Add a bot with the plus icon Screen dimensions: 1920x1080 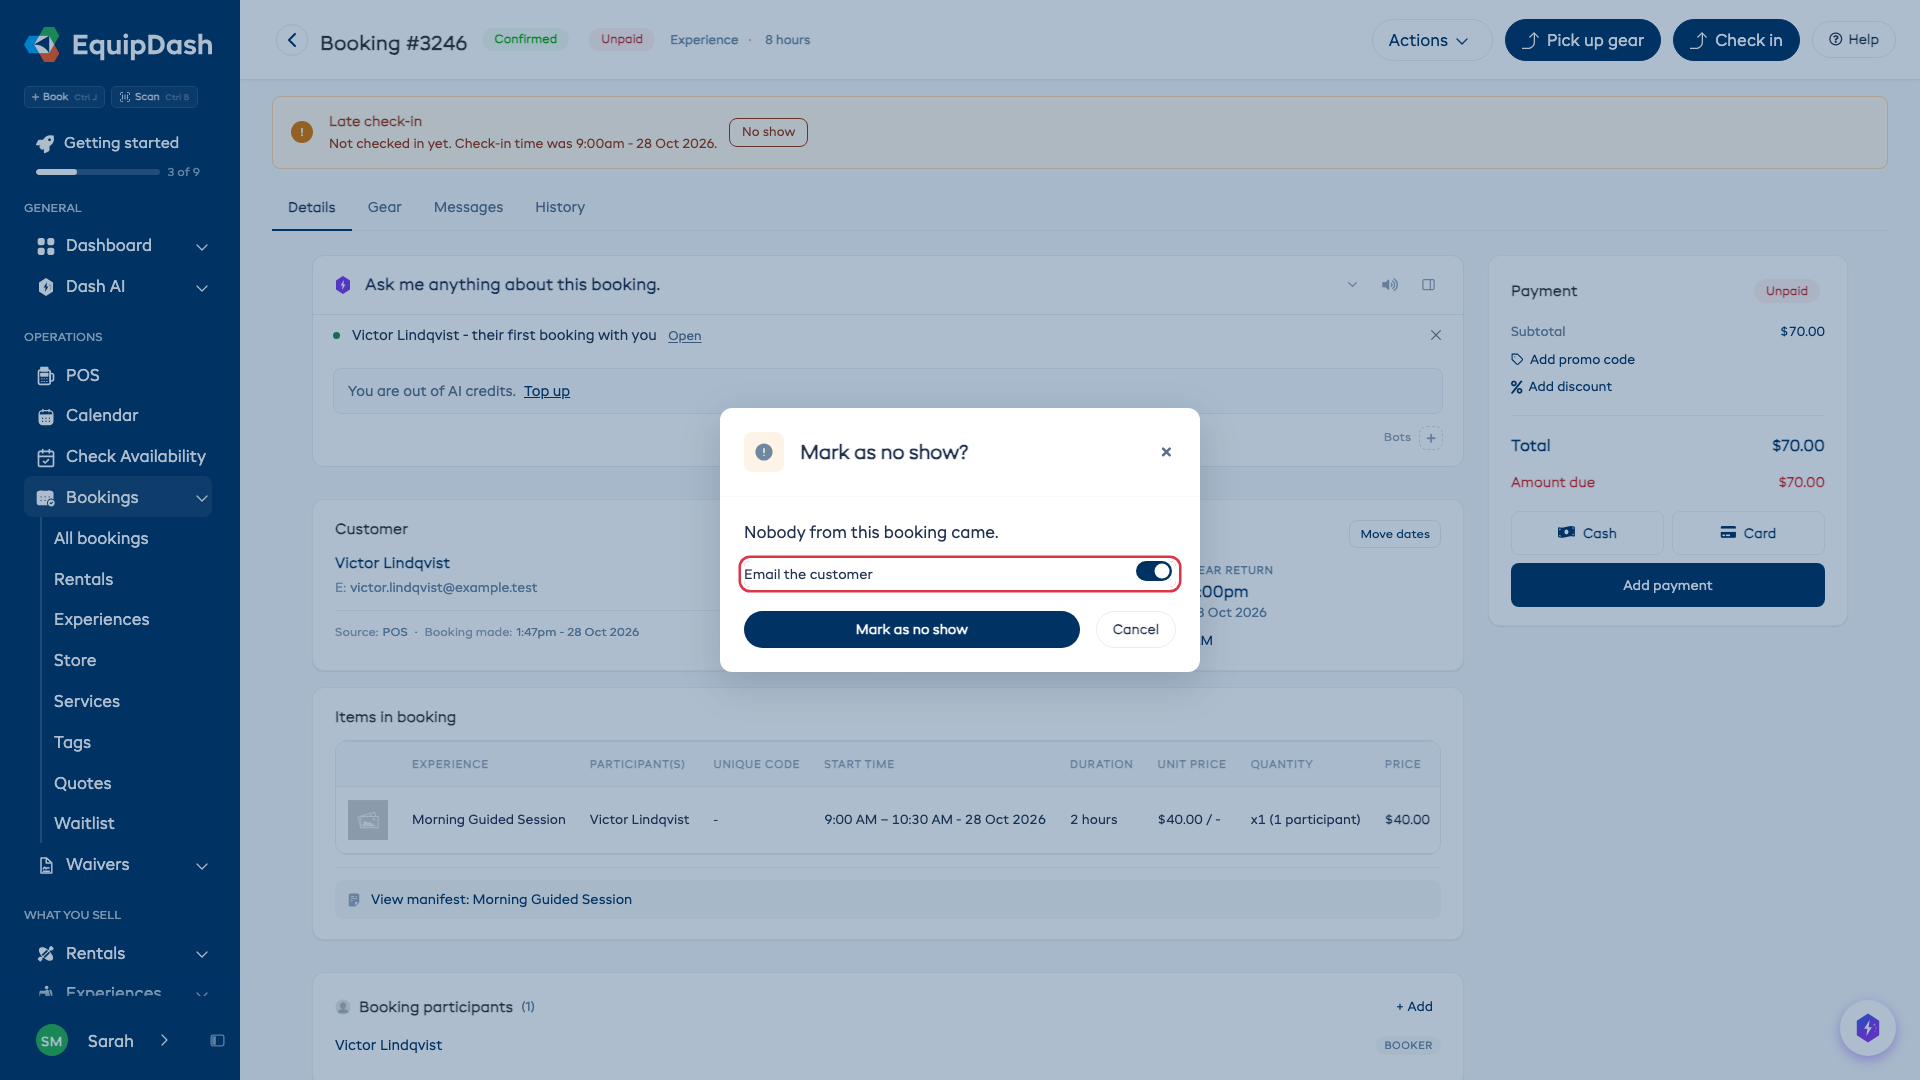pos(1431,438)
